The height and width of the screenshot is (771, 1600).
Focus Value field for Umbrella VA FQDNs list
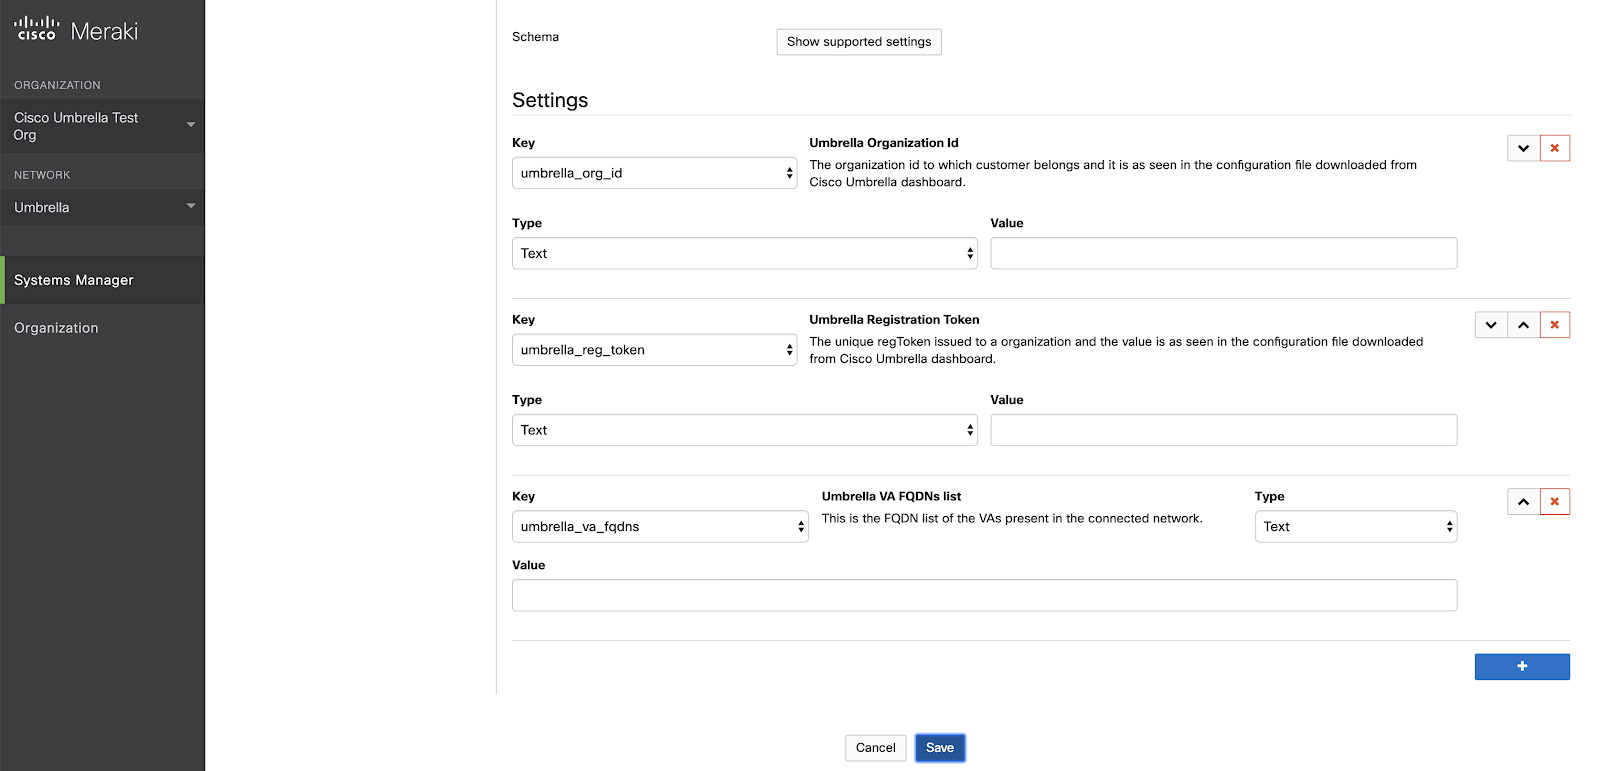[985, 595]
